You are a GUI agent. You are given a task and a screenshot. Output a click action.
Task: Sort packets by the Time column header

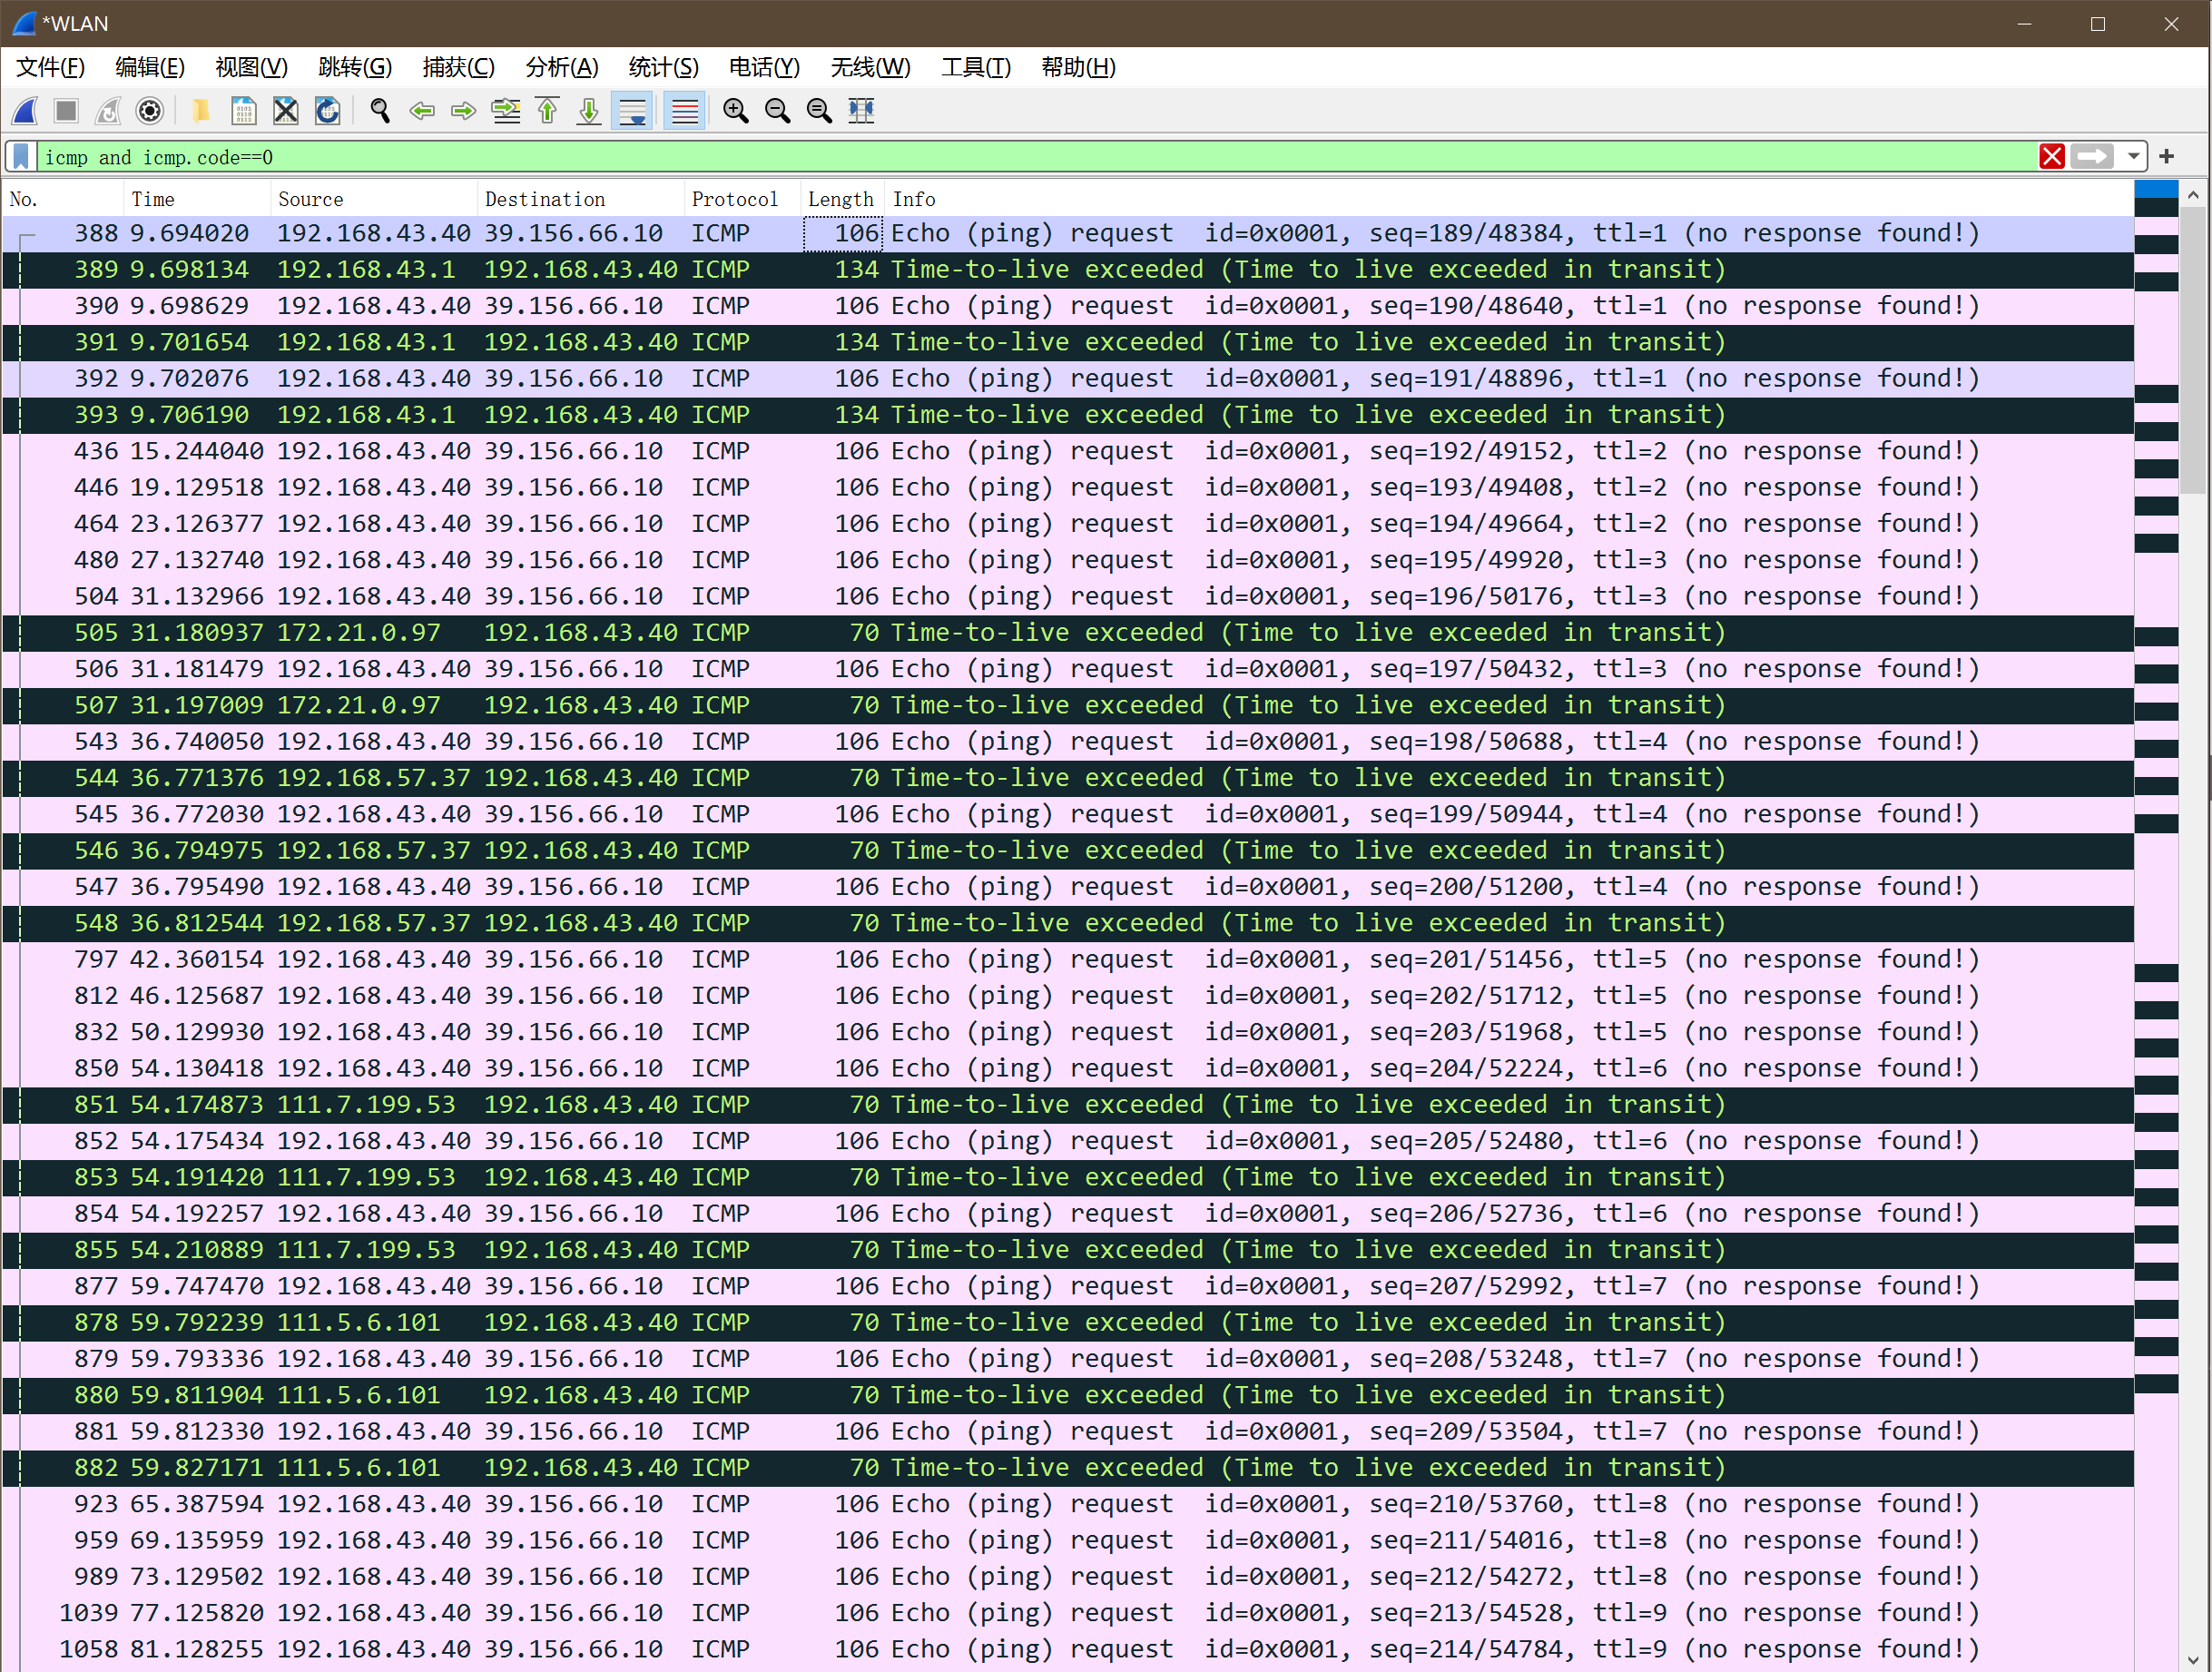153,199
